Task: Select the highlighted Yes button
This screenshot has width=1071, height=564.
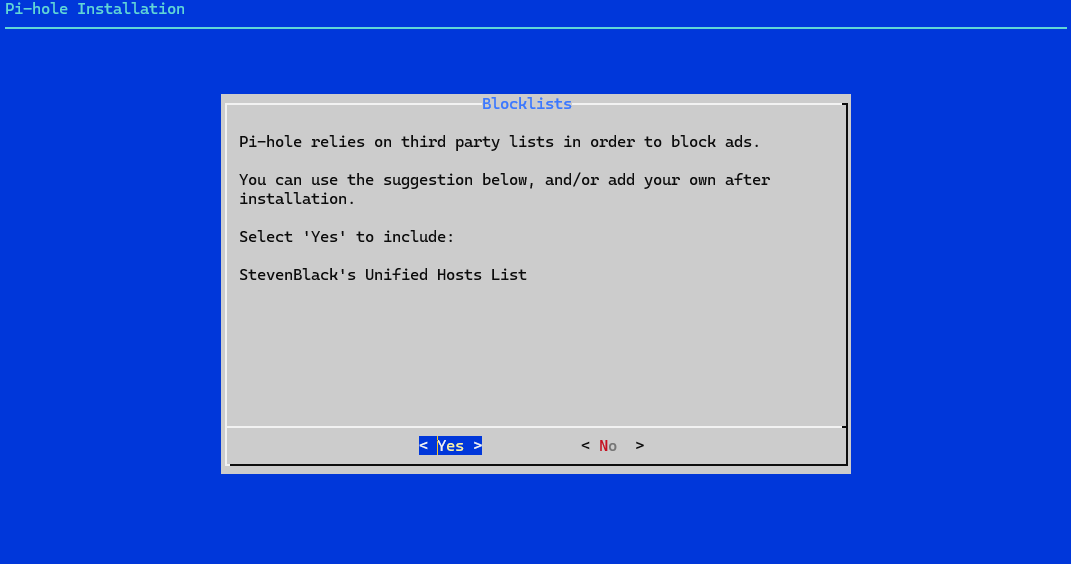Action: (450, 445)
